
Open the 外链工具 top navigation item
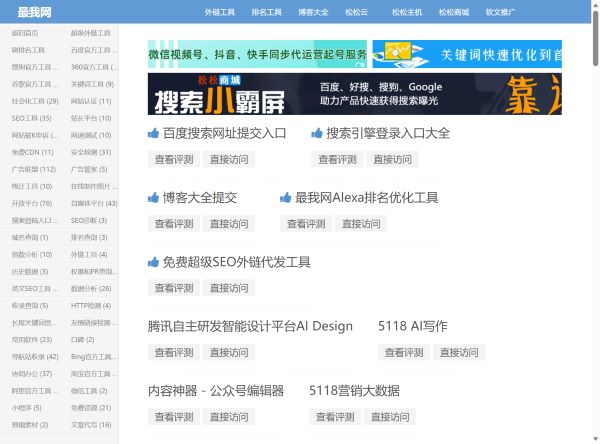[219, 14]
